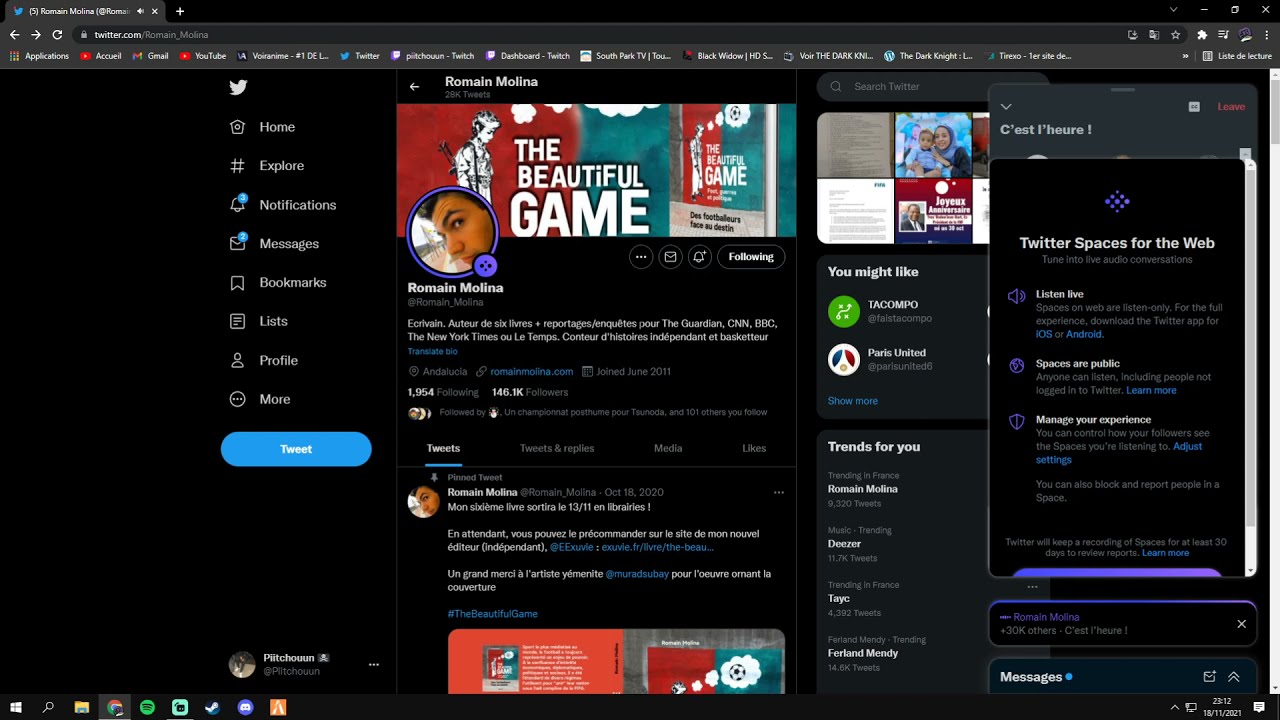Open Messages in the sidebar
This screenshot has height=720, width=1280.
click(275, 244)
